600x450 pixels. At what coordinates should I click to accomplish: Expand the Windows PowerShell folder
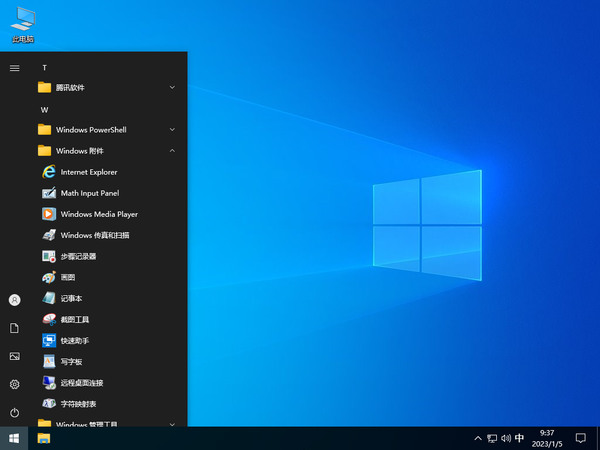point(105,129)
